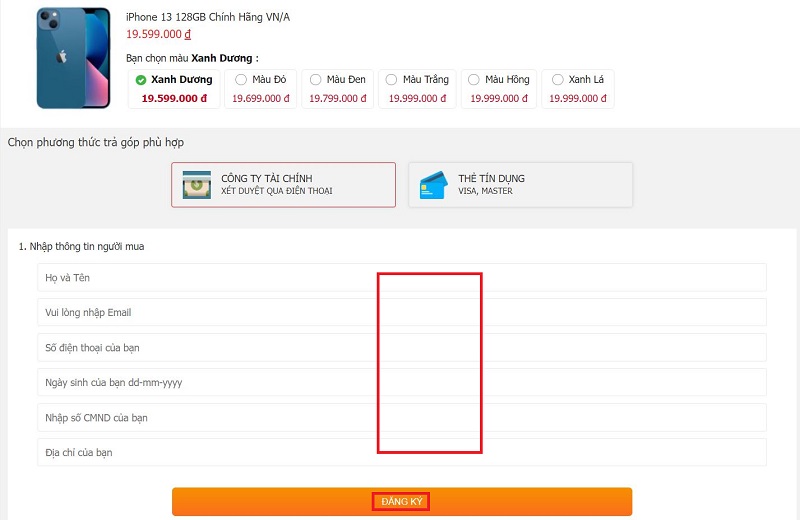Switch to Thẻ tín dụng Visa Master method
The image size is (800, 520).
click(x=520, y=185)
